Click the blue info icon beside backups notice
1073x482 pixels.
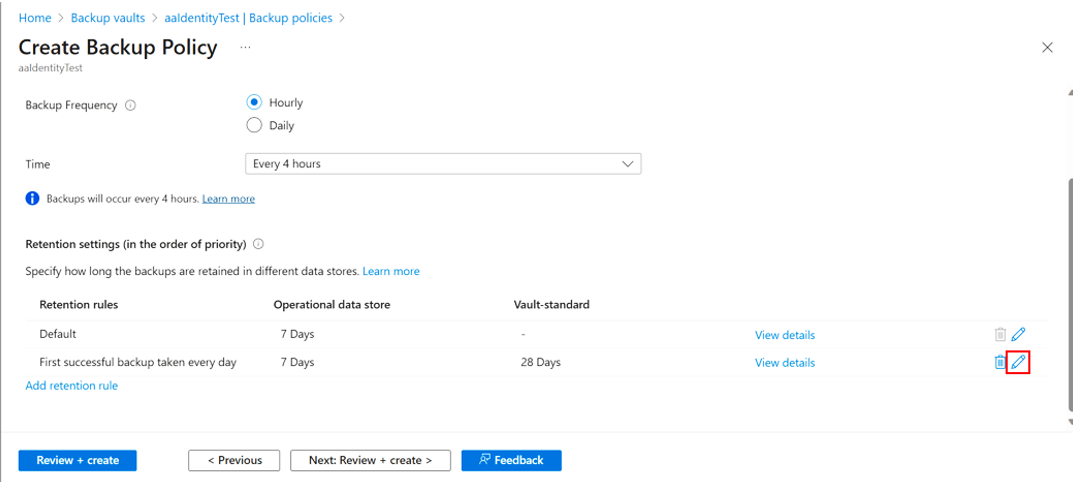point(32,199)
